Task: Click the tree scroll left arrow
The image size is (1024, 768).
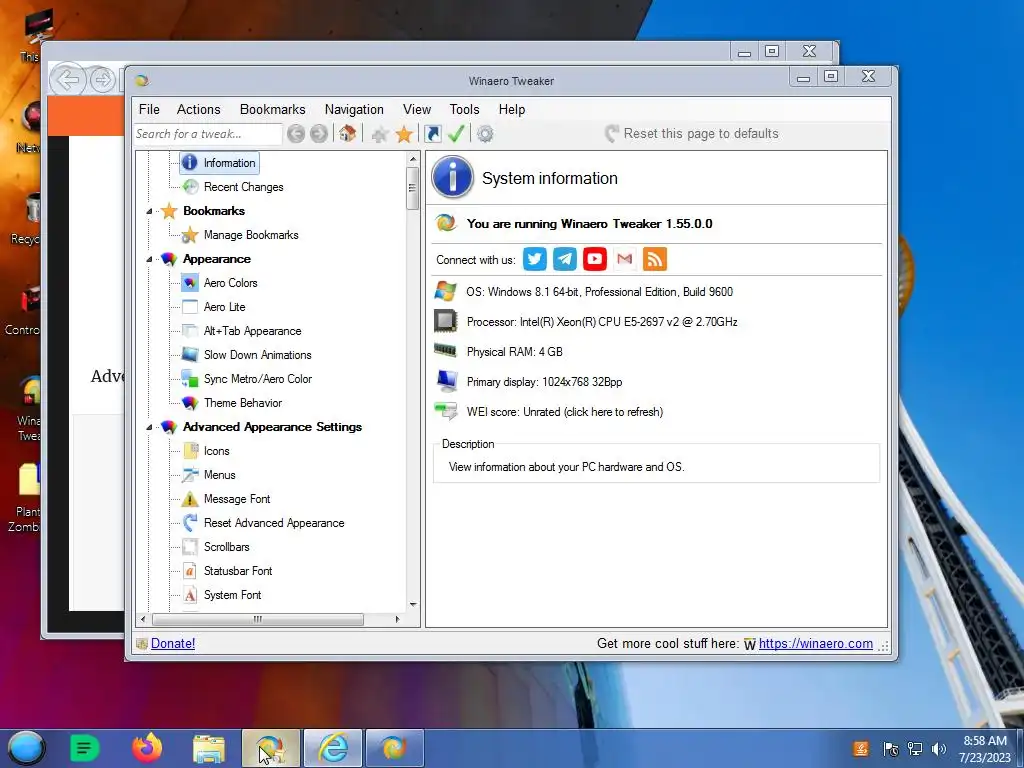Action: click(144, 619)
